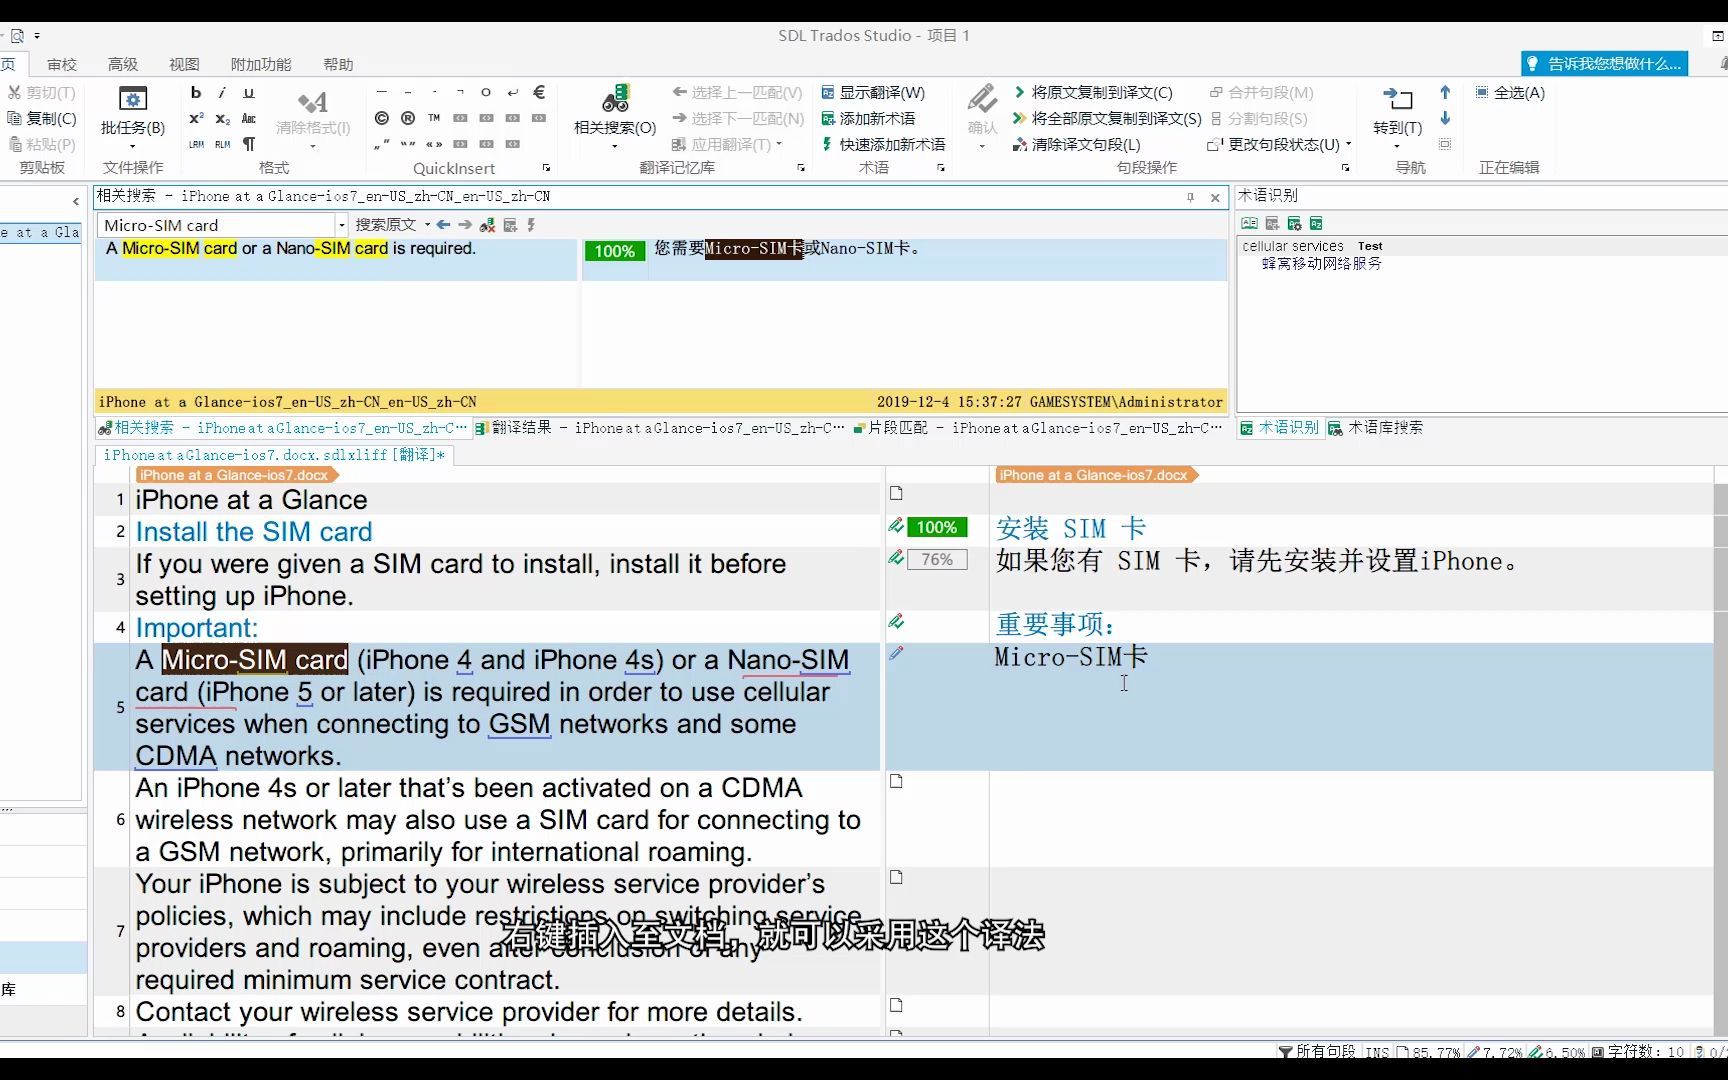The image size is (1728, 1080).
Task: Insert LRM mark via QuickInsert format
Action: click(196, 144)
